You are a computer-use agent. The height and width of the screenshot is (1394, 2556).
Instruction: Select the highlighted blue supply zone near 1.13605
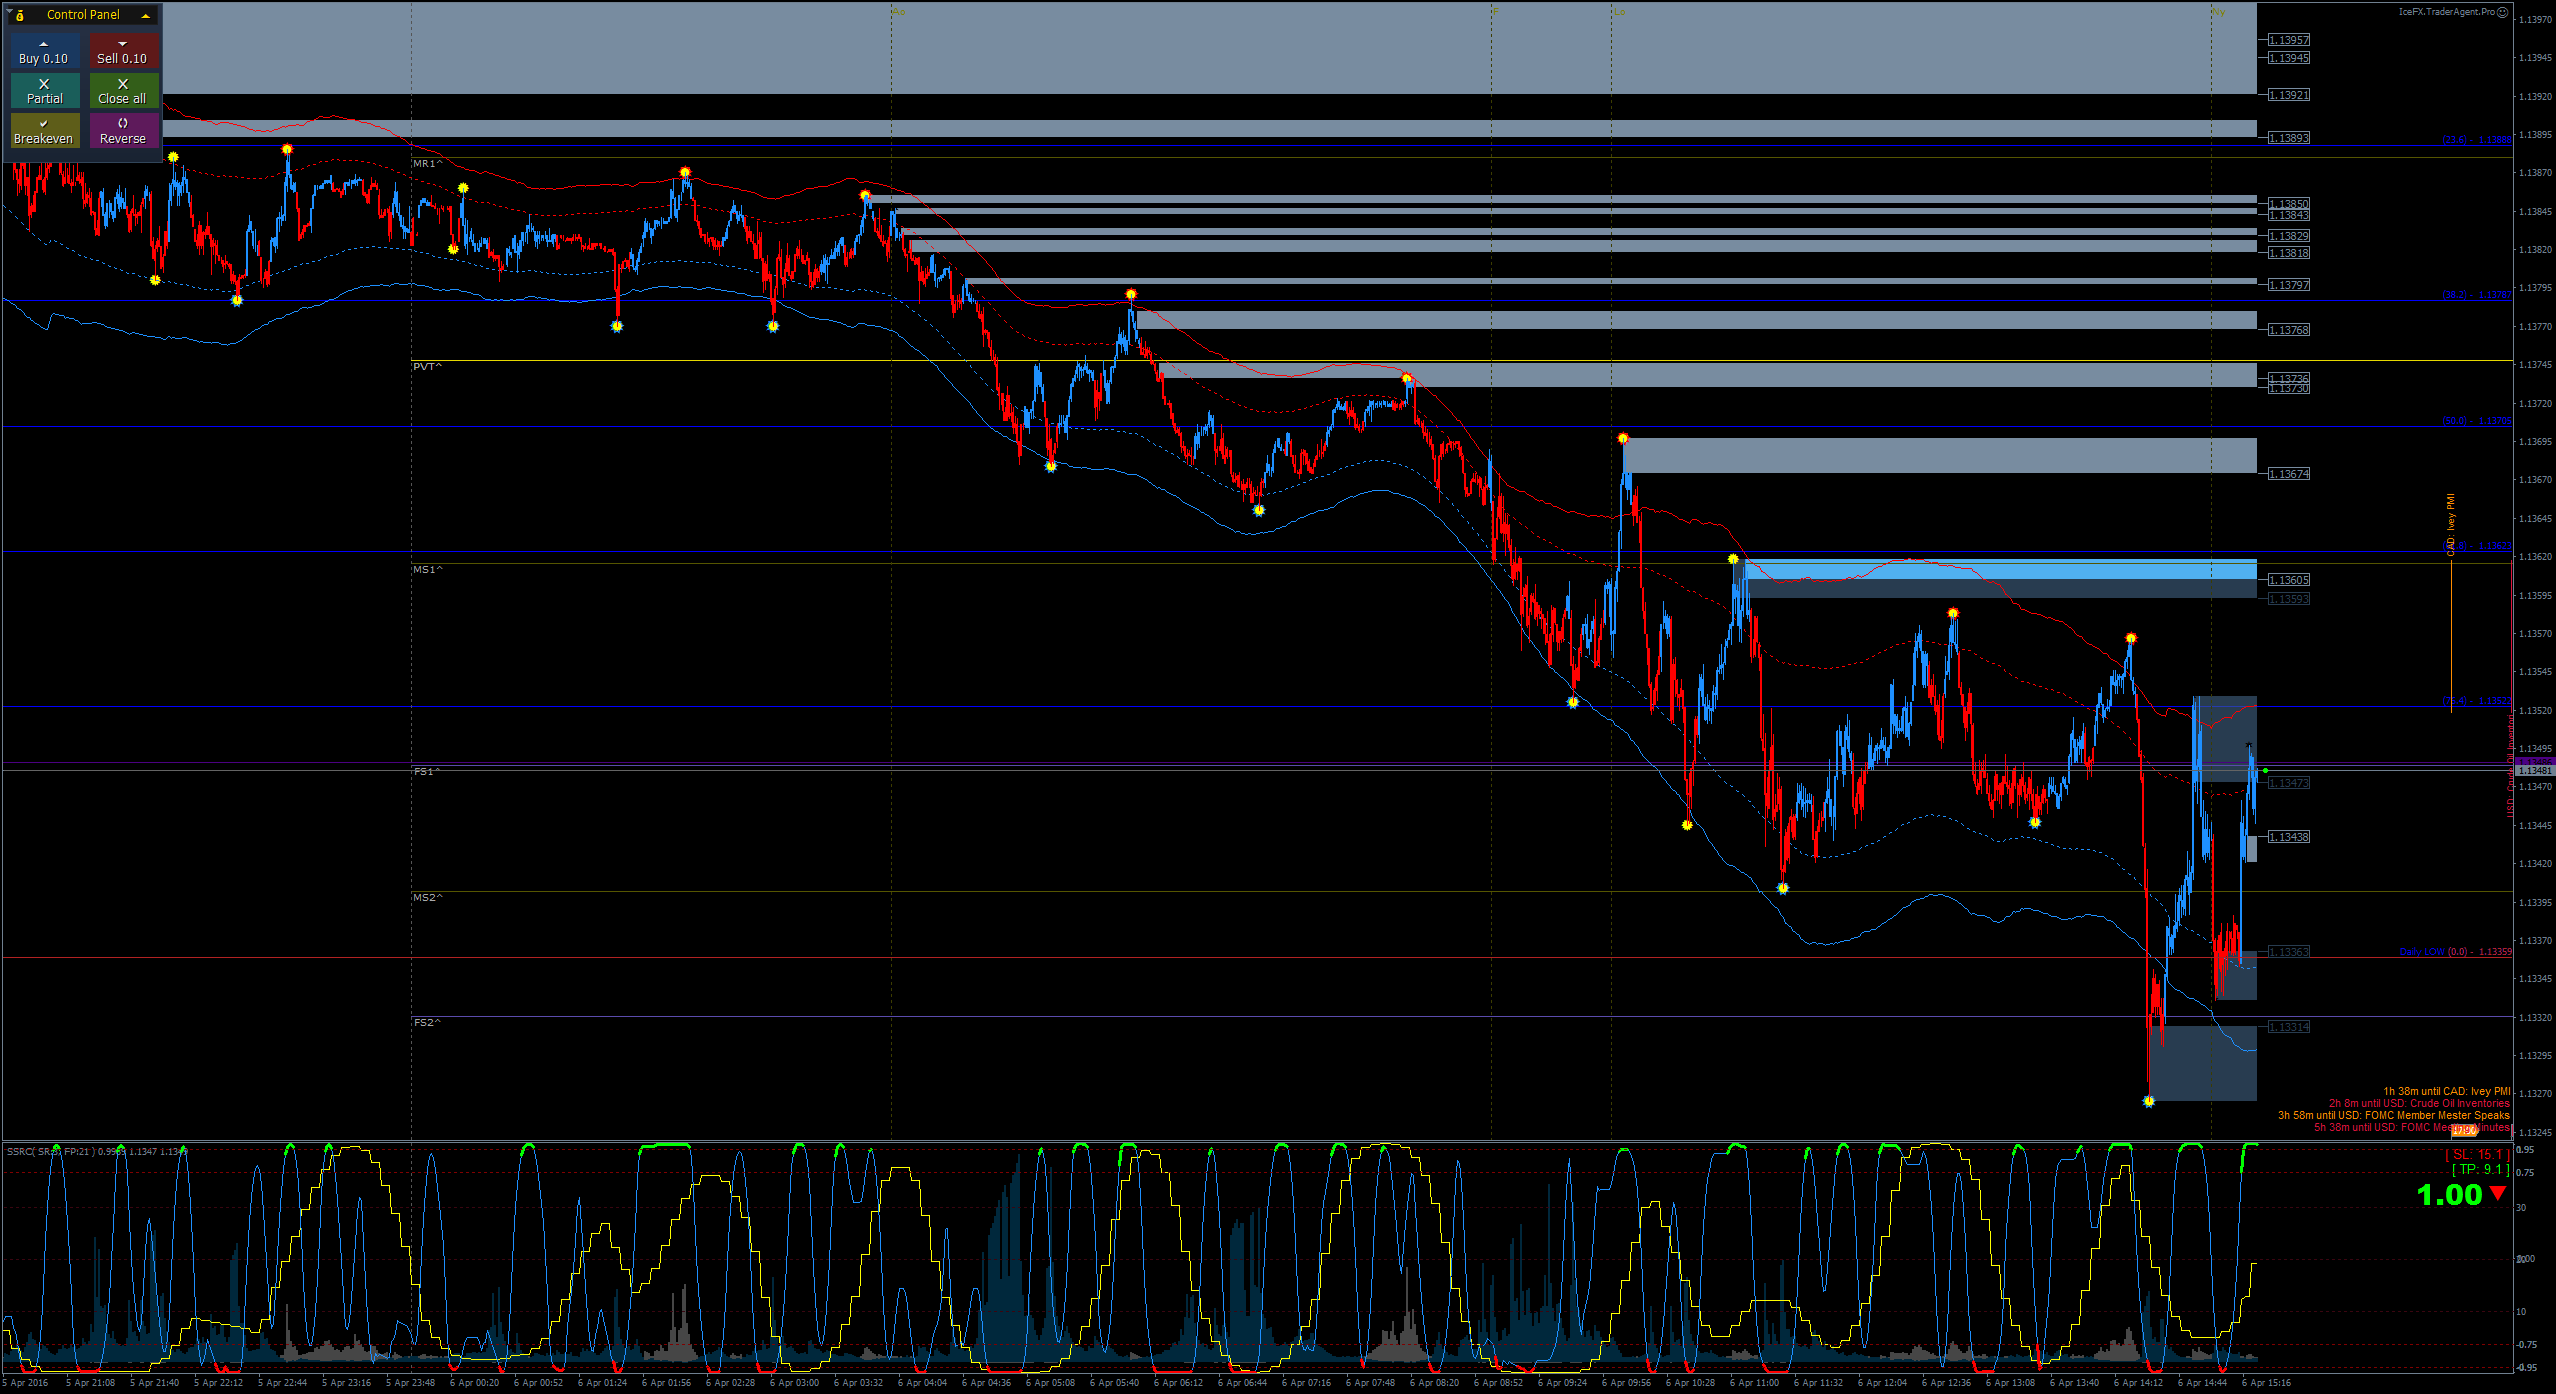[x=2000, y=569]
